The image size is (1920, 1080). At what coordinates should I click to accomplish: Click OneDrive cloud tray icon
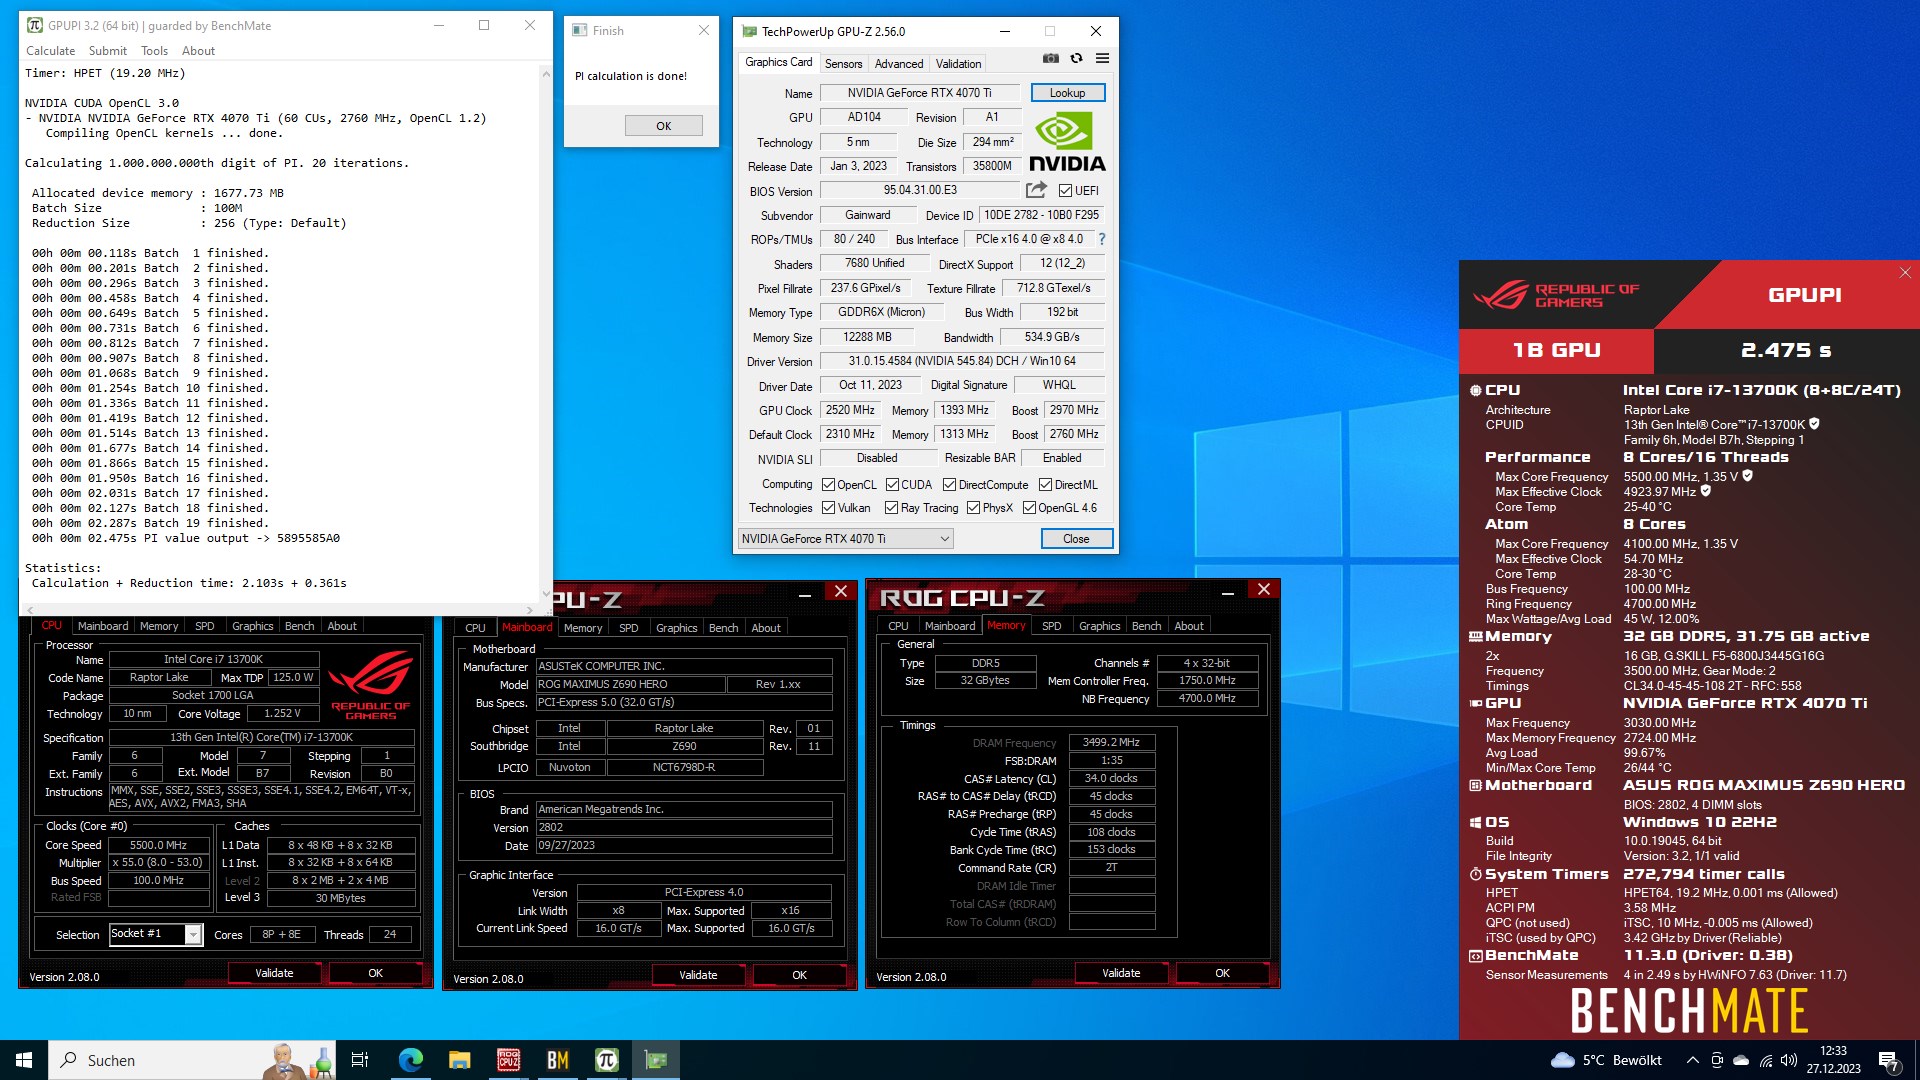tap(1741, 1061)
